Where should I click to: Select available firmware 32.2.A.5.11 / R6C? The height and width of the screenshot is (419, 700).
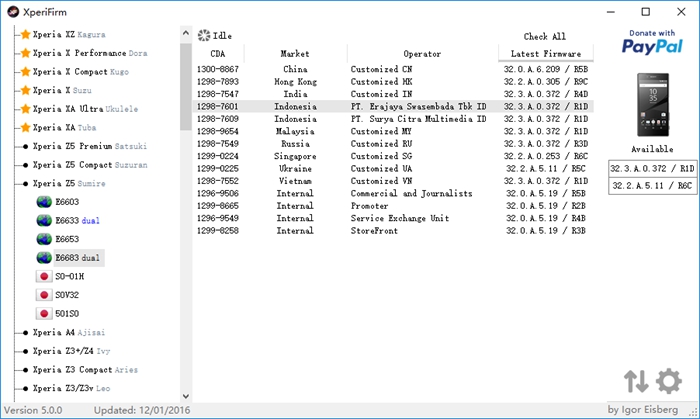[652, 186]
